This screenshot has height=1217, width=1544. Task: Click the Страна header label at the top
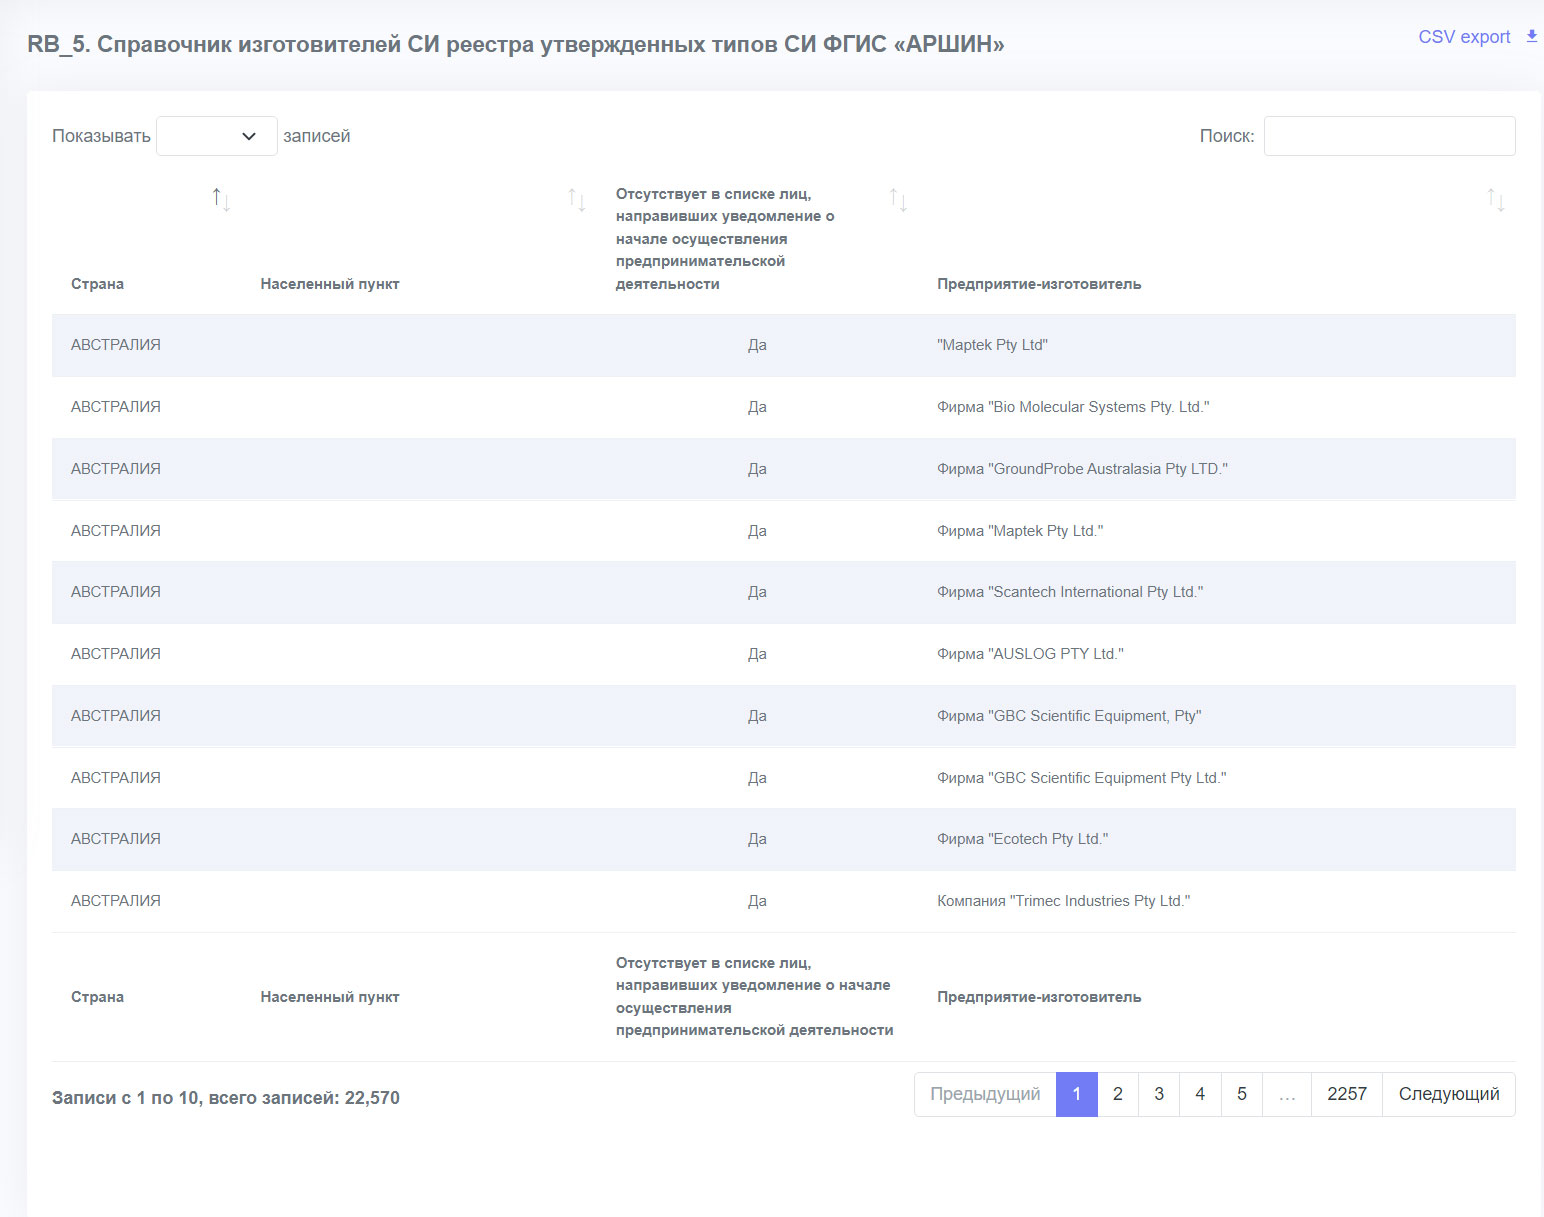pos(97,284)
